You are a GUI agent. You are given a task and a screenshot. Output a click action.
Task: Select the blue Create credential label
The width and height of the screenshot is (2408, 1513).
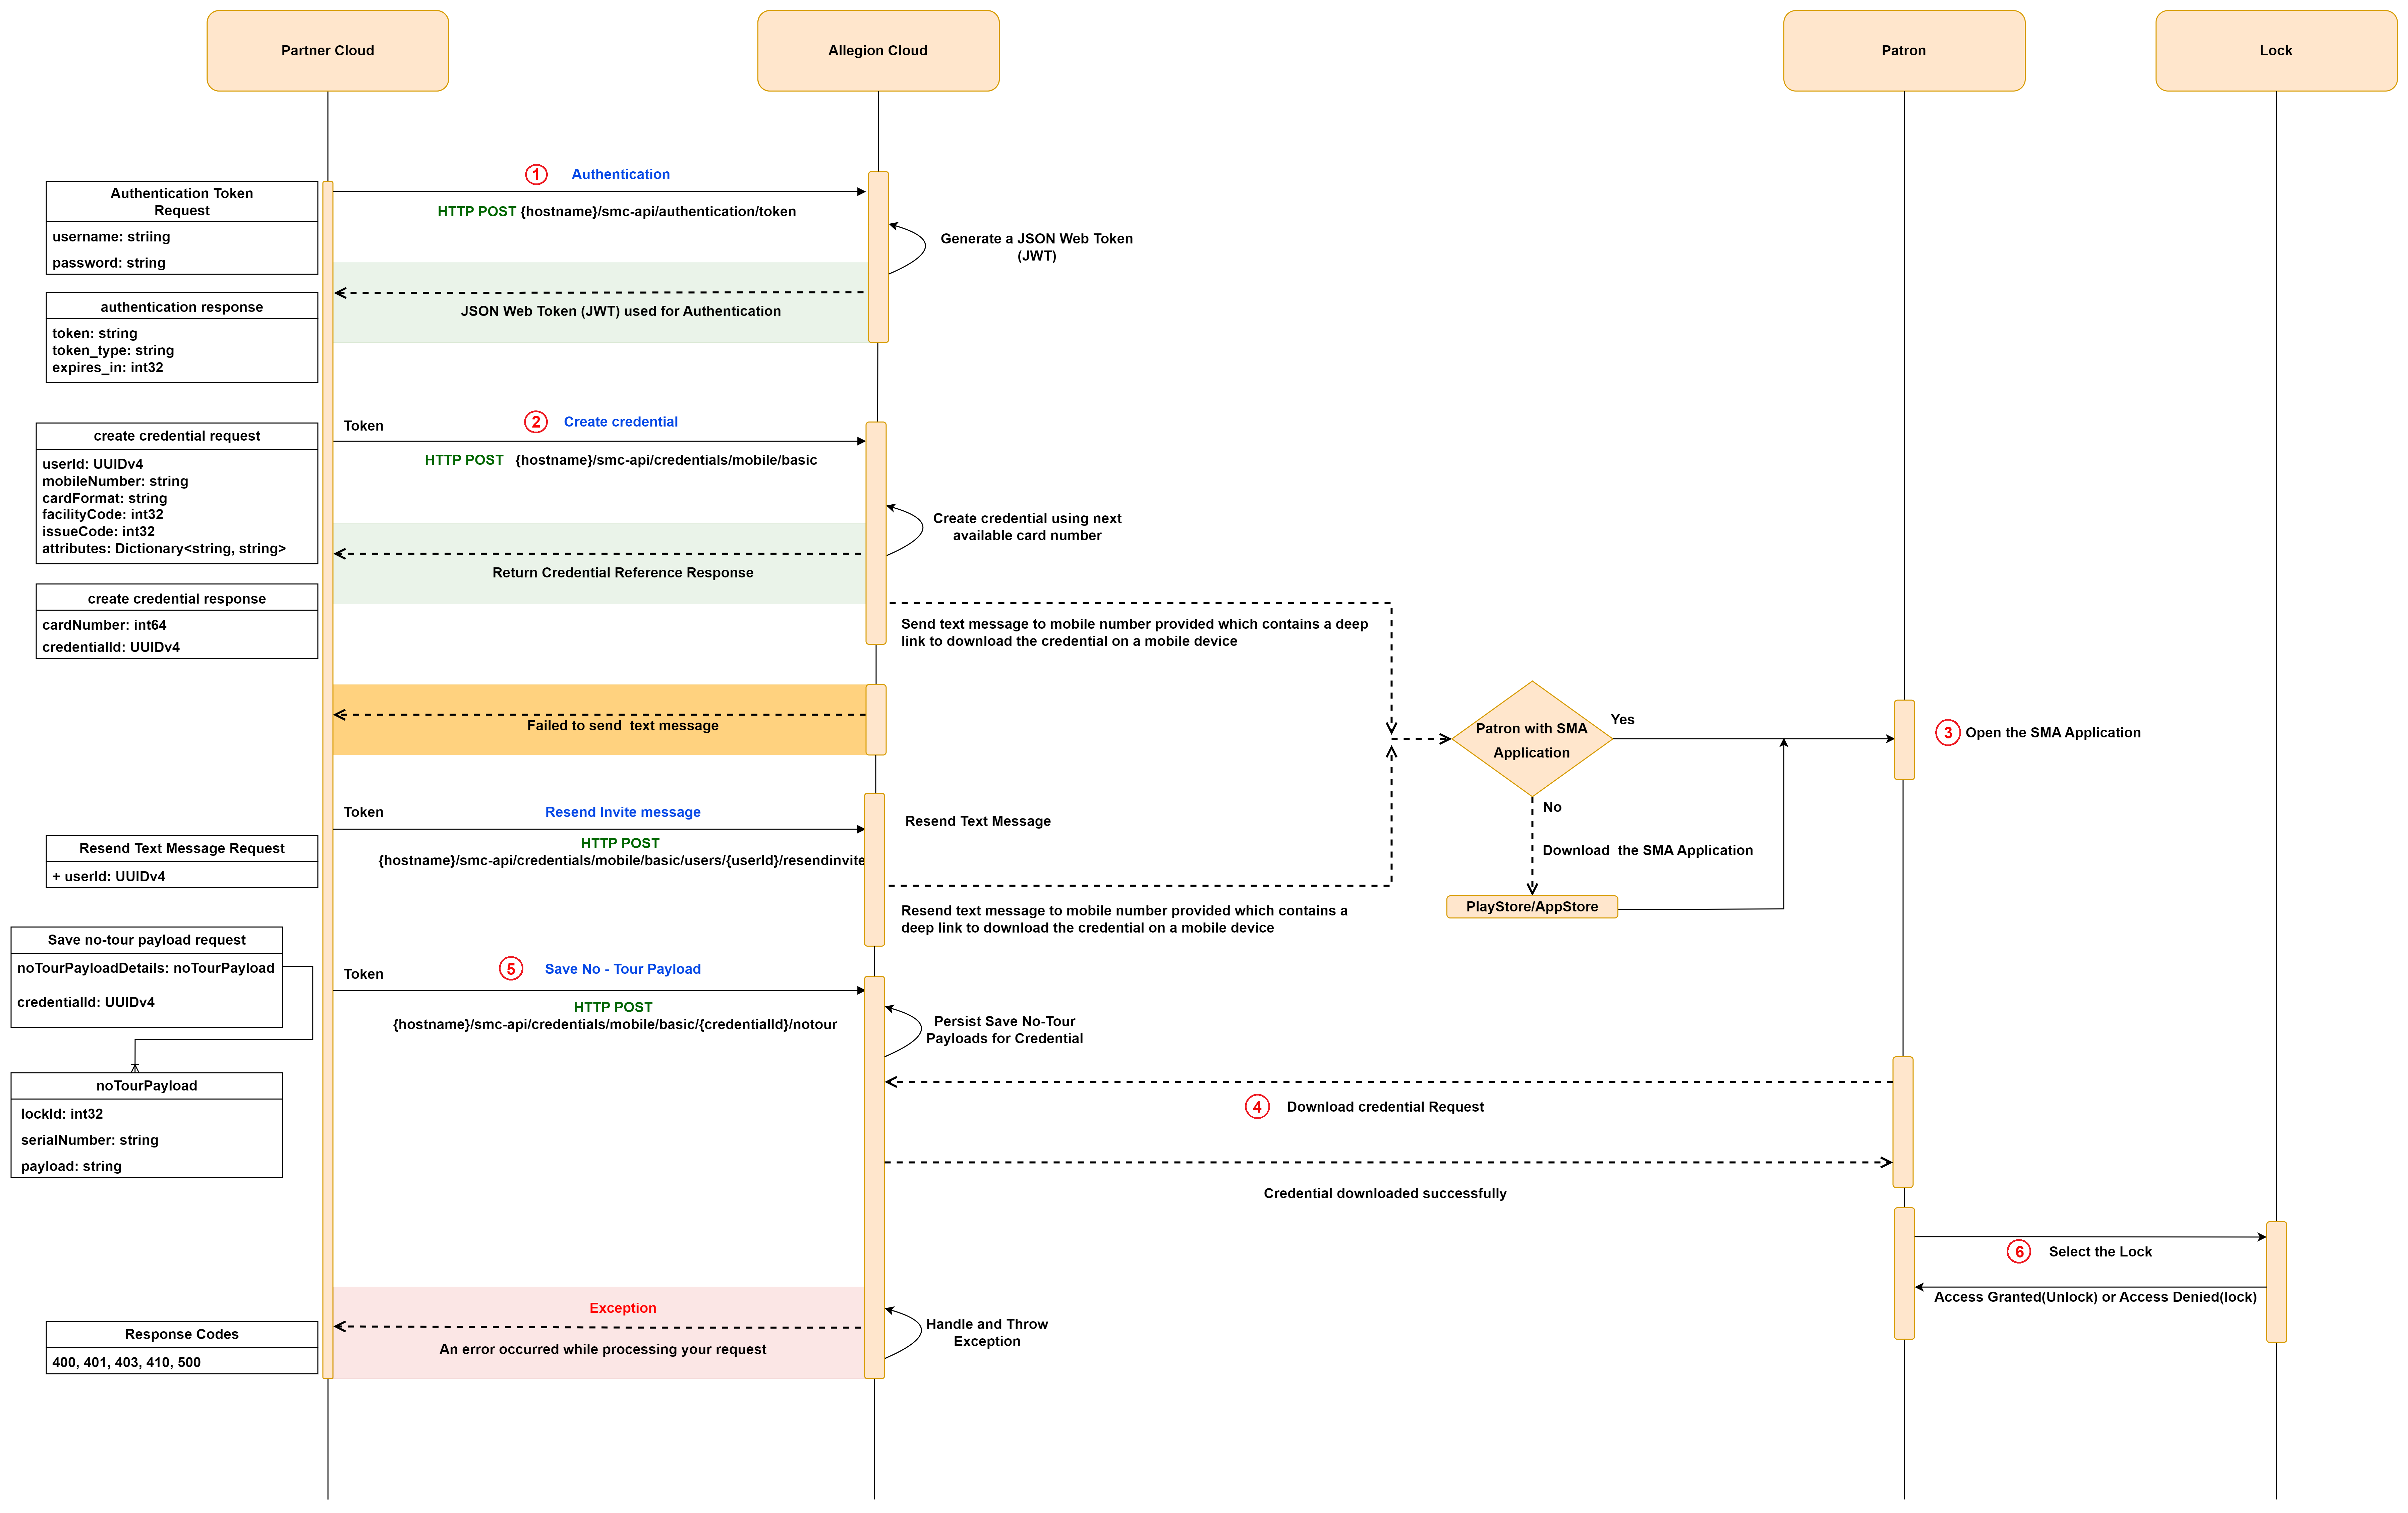pos(621,422)
